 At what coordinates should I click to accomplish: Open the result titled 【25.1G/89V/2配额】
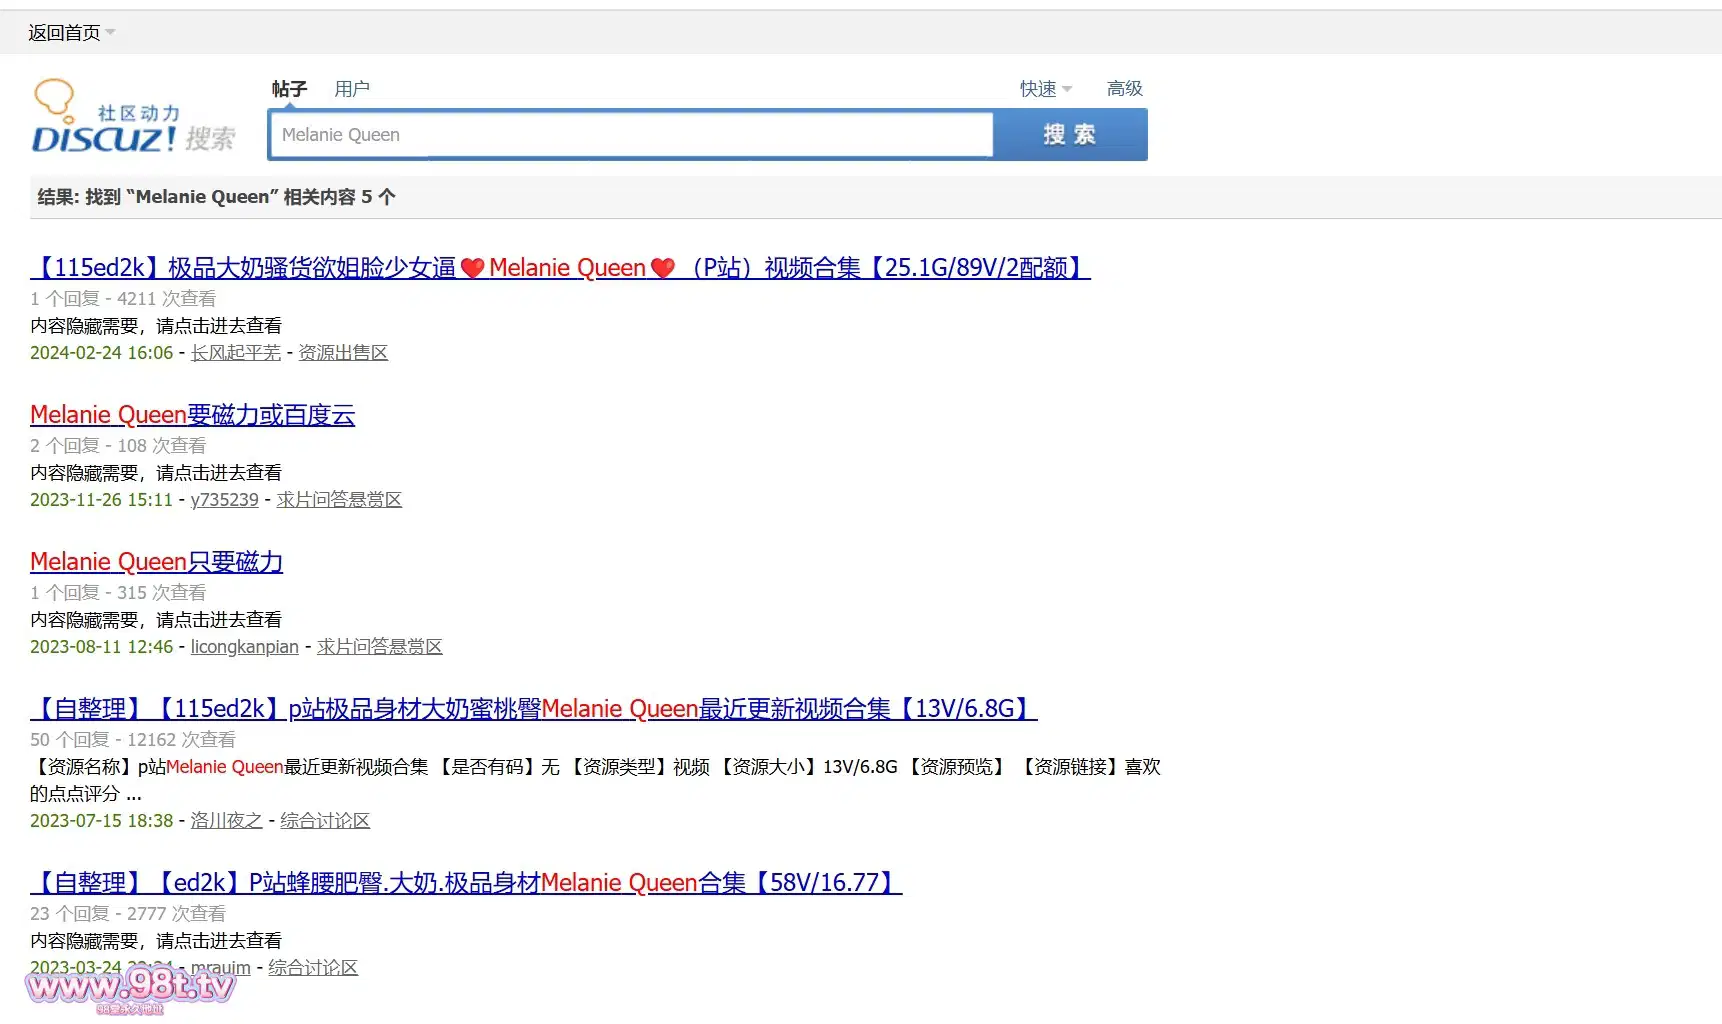560,267
